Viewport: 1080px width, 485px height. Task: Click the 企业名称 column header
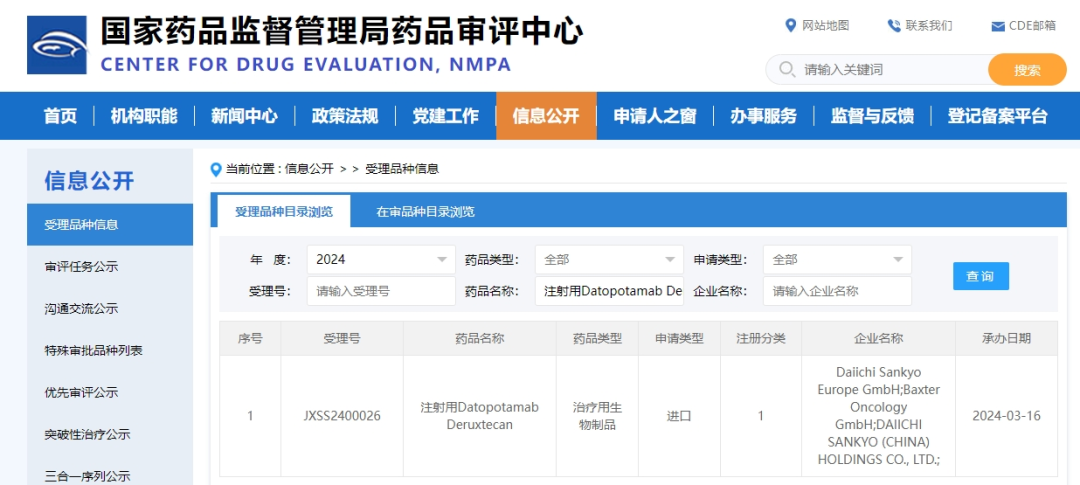pos(878,338)
